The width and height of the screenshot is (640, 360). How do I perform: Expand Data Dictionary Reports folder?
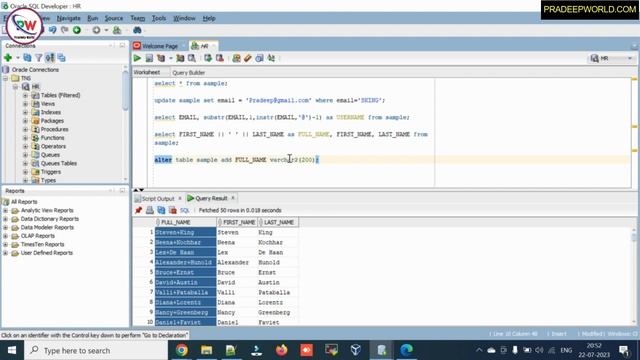(x=5, y=219)
